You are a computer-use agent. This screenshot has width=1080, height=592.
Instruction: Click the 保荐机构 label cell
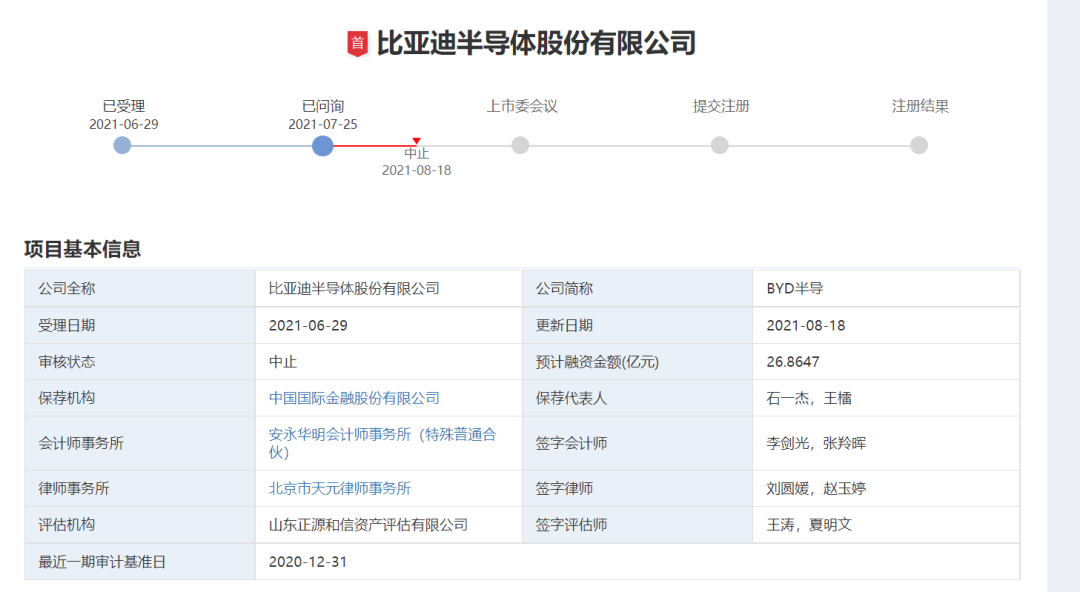coord(140,398)
